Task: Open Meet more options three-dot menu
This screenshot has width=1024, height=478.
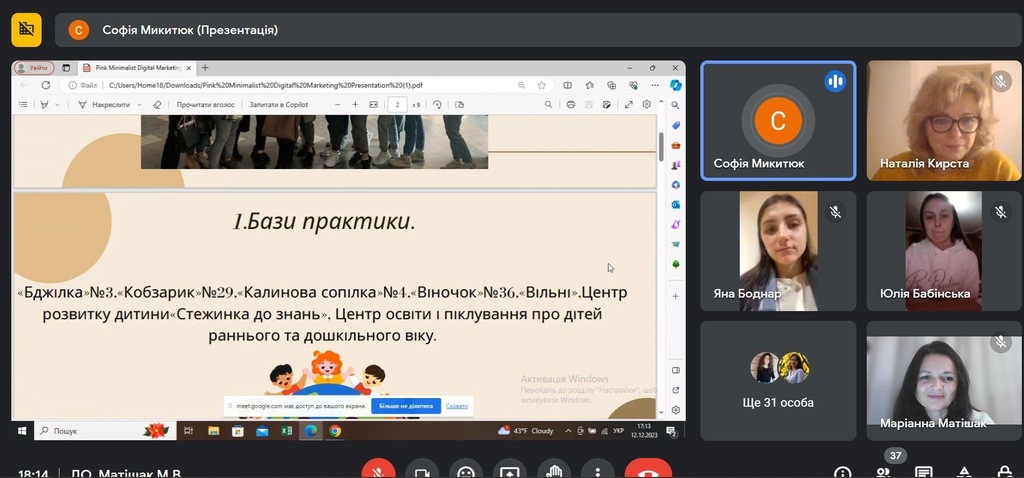Action: point(597,471)
